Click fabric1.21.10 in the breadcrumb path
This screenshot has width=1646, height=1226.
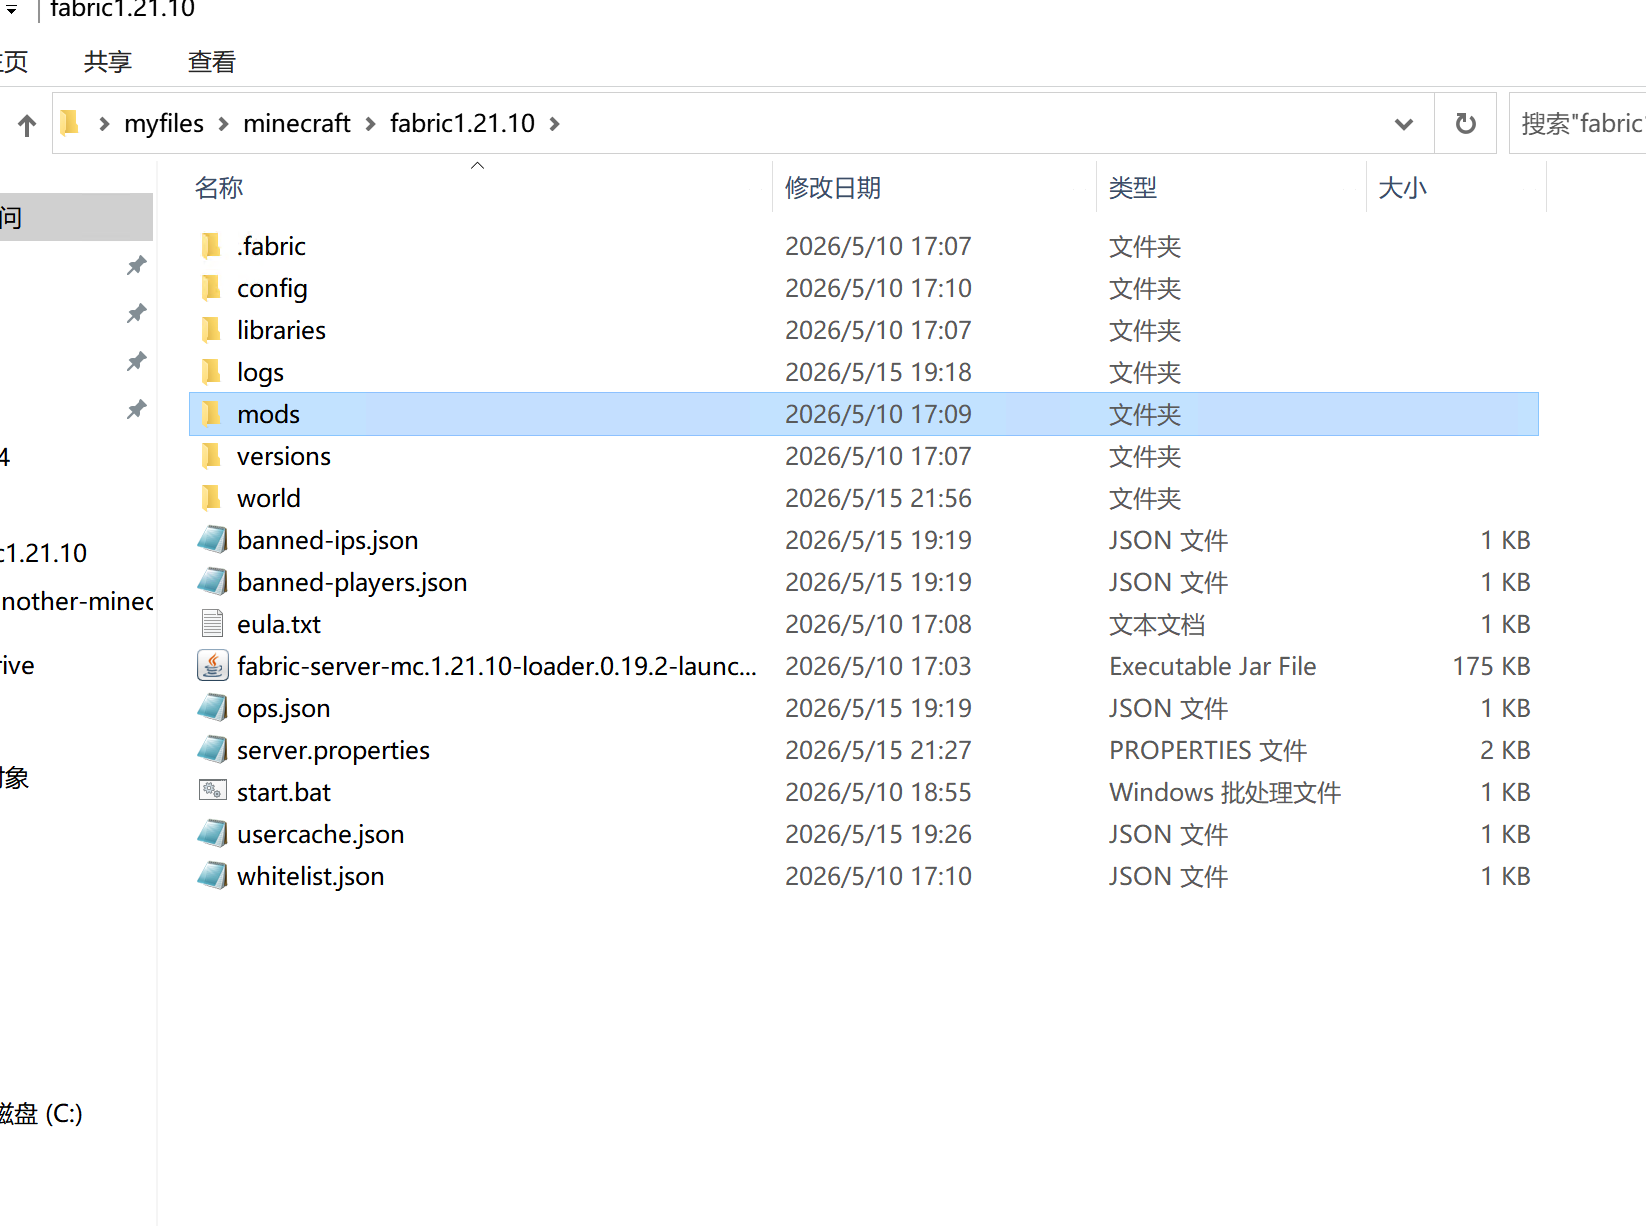click(462, 124)
